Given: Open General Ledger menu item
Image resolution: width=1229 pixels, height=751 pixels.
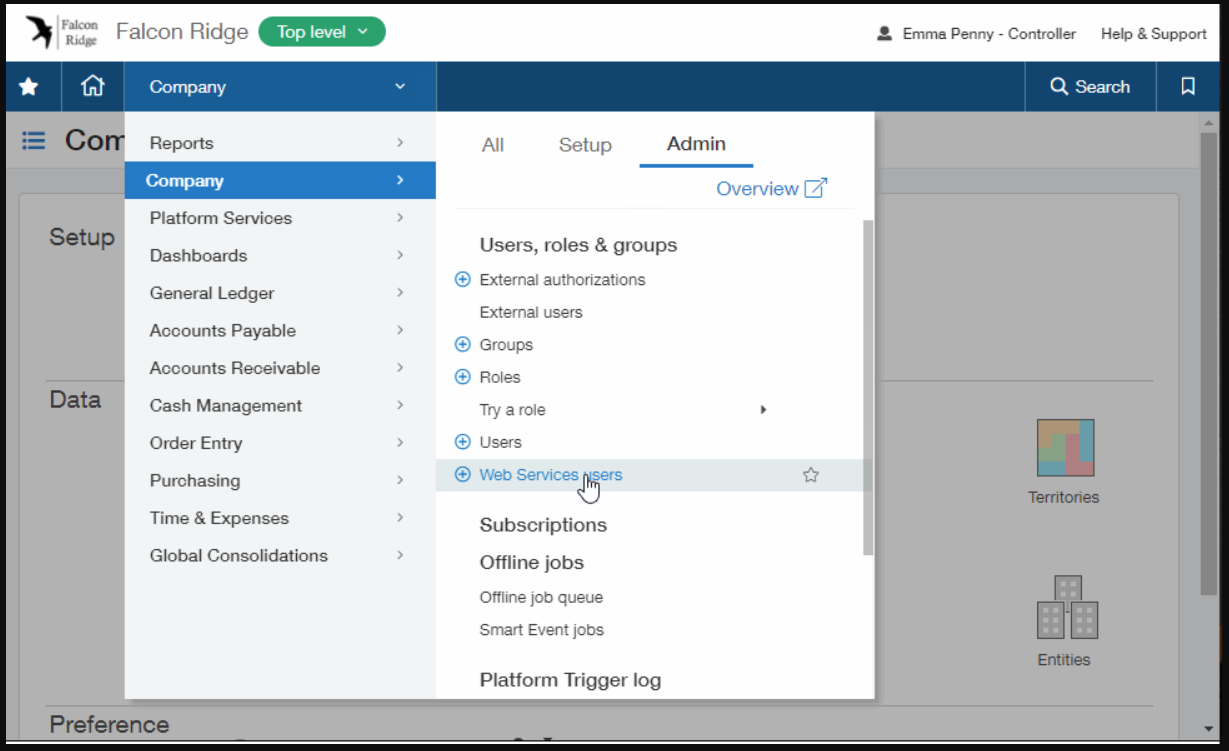Looking at the screenshot, I should 212,293.
